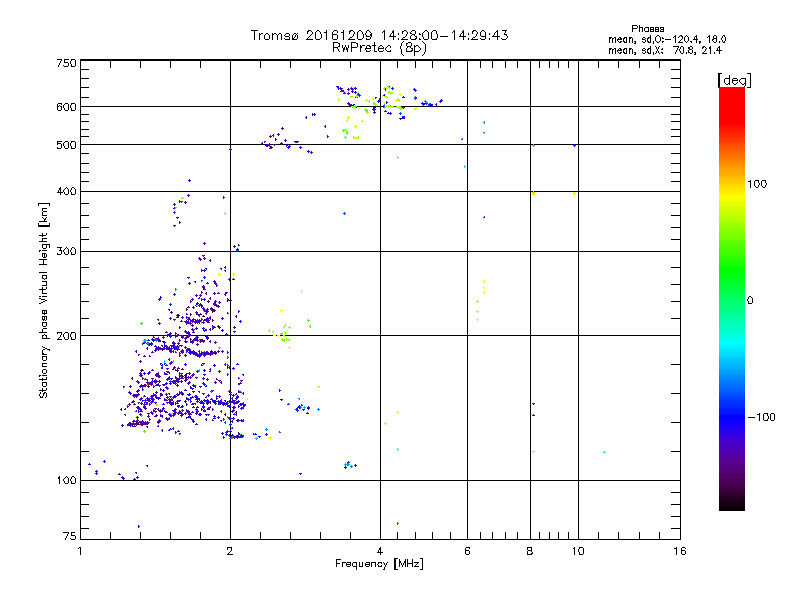Click the x-axis tick label '6'
The width and height of the screenshot is (800, 600).
pos(467,551)
